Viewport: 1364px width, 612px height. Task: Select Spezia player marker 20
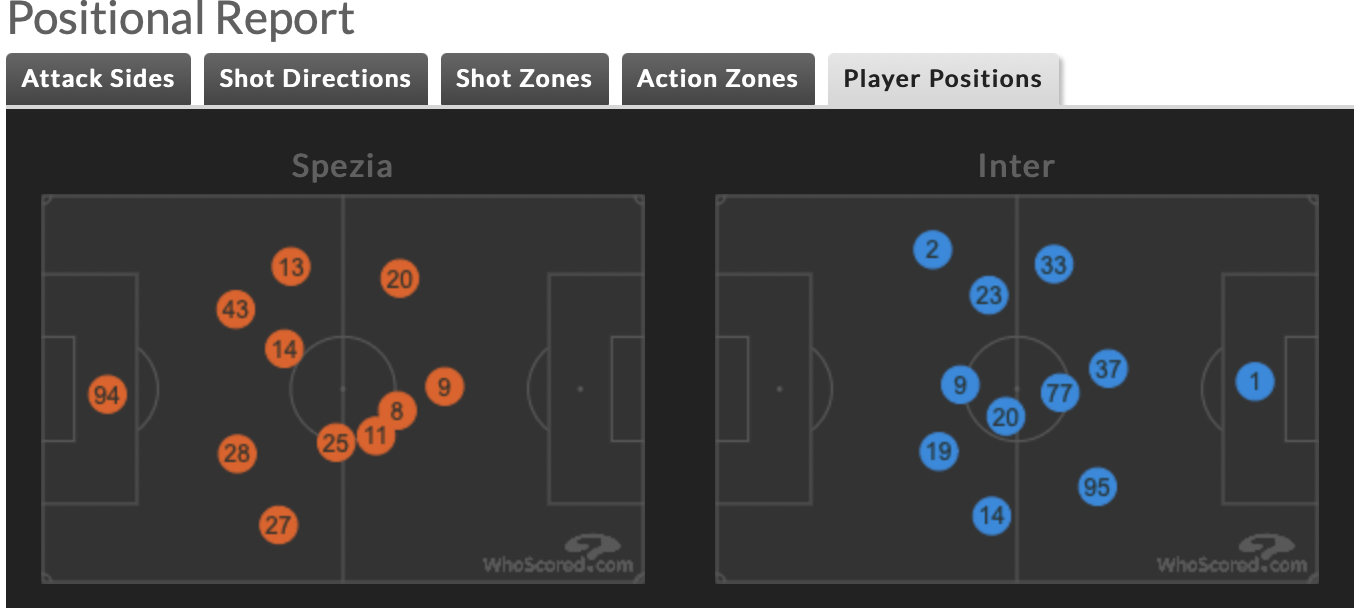pyautogui.click(x=399, y=279)
